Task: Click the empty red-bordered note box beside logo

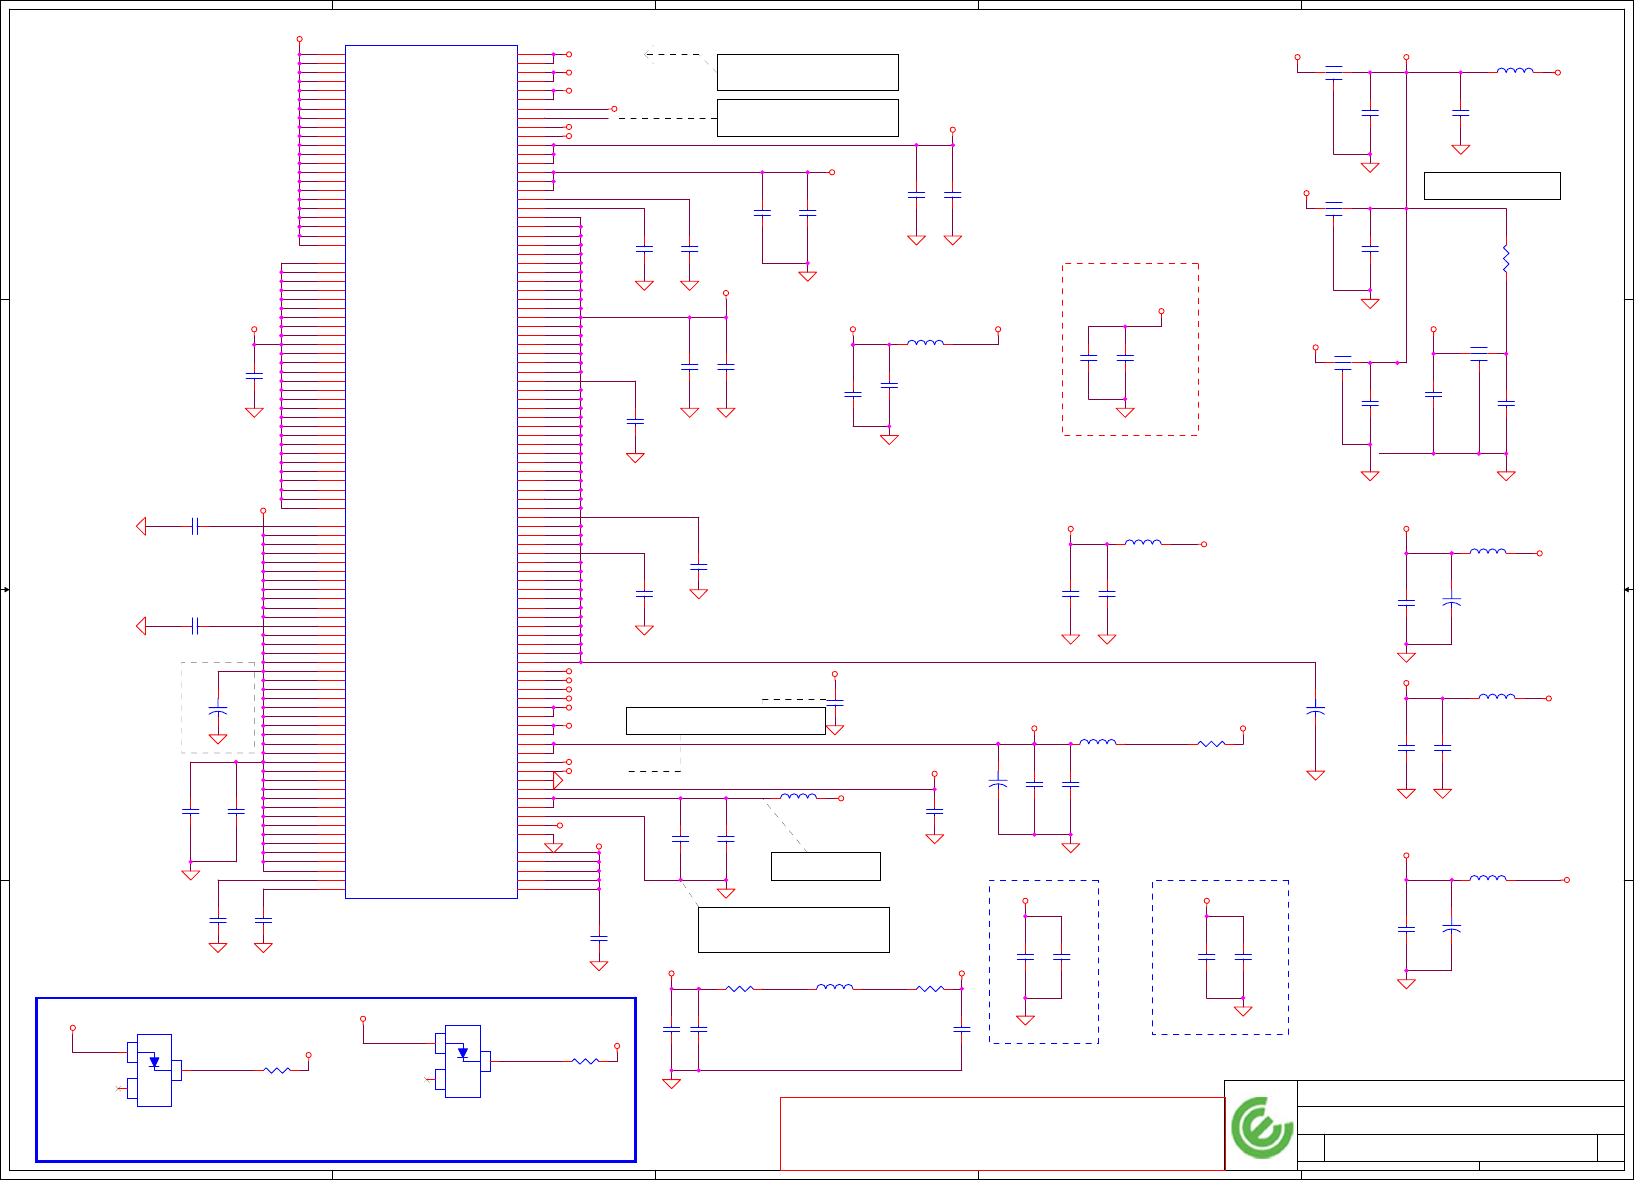Action: point(1002,1133)
